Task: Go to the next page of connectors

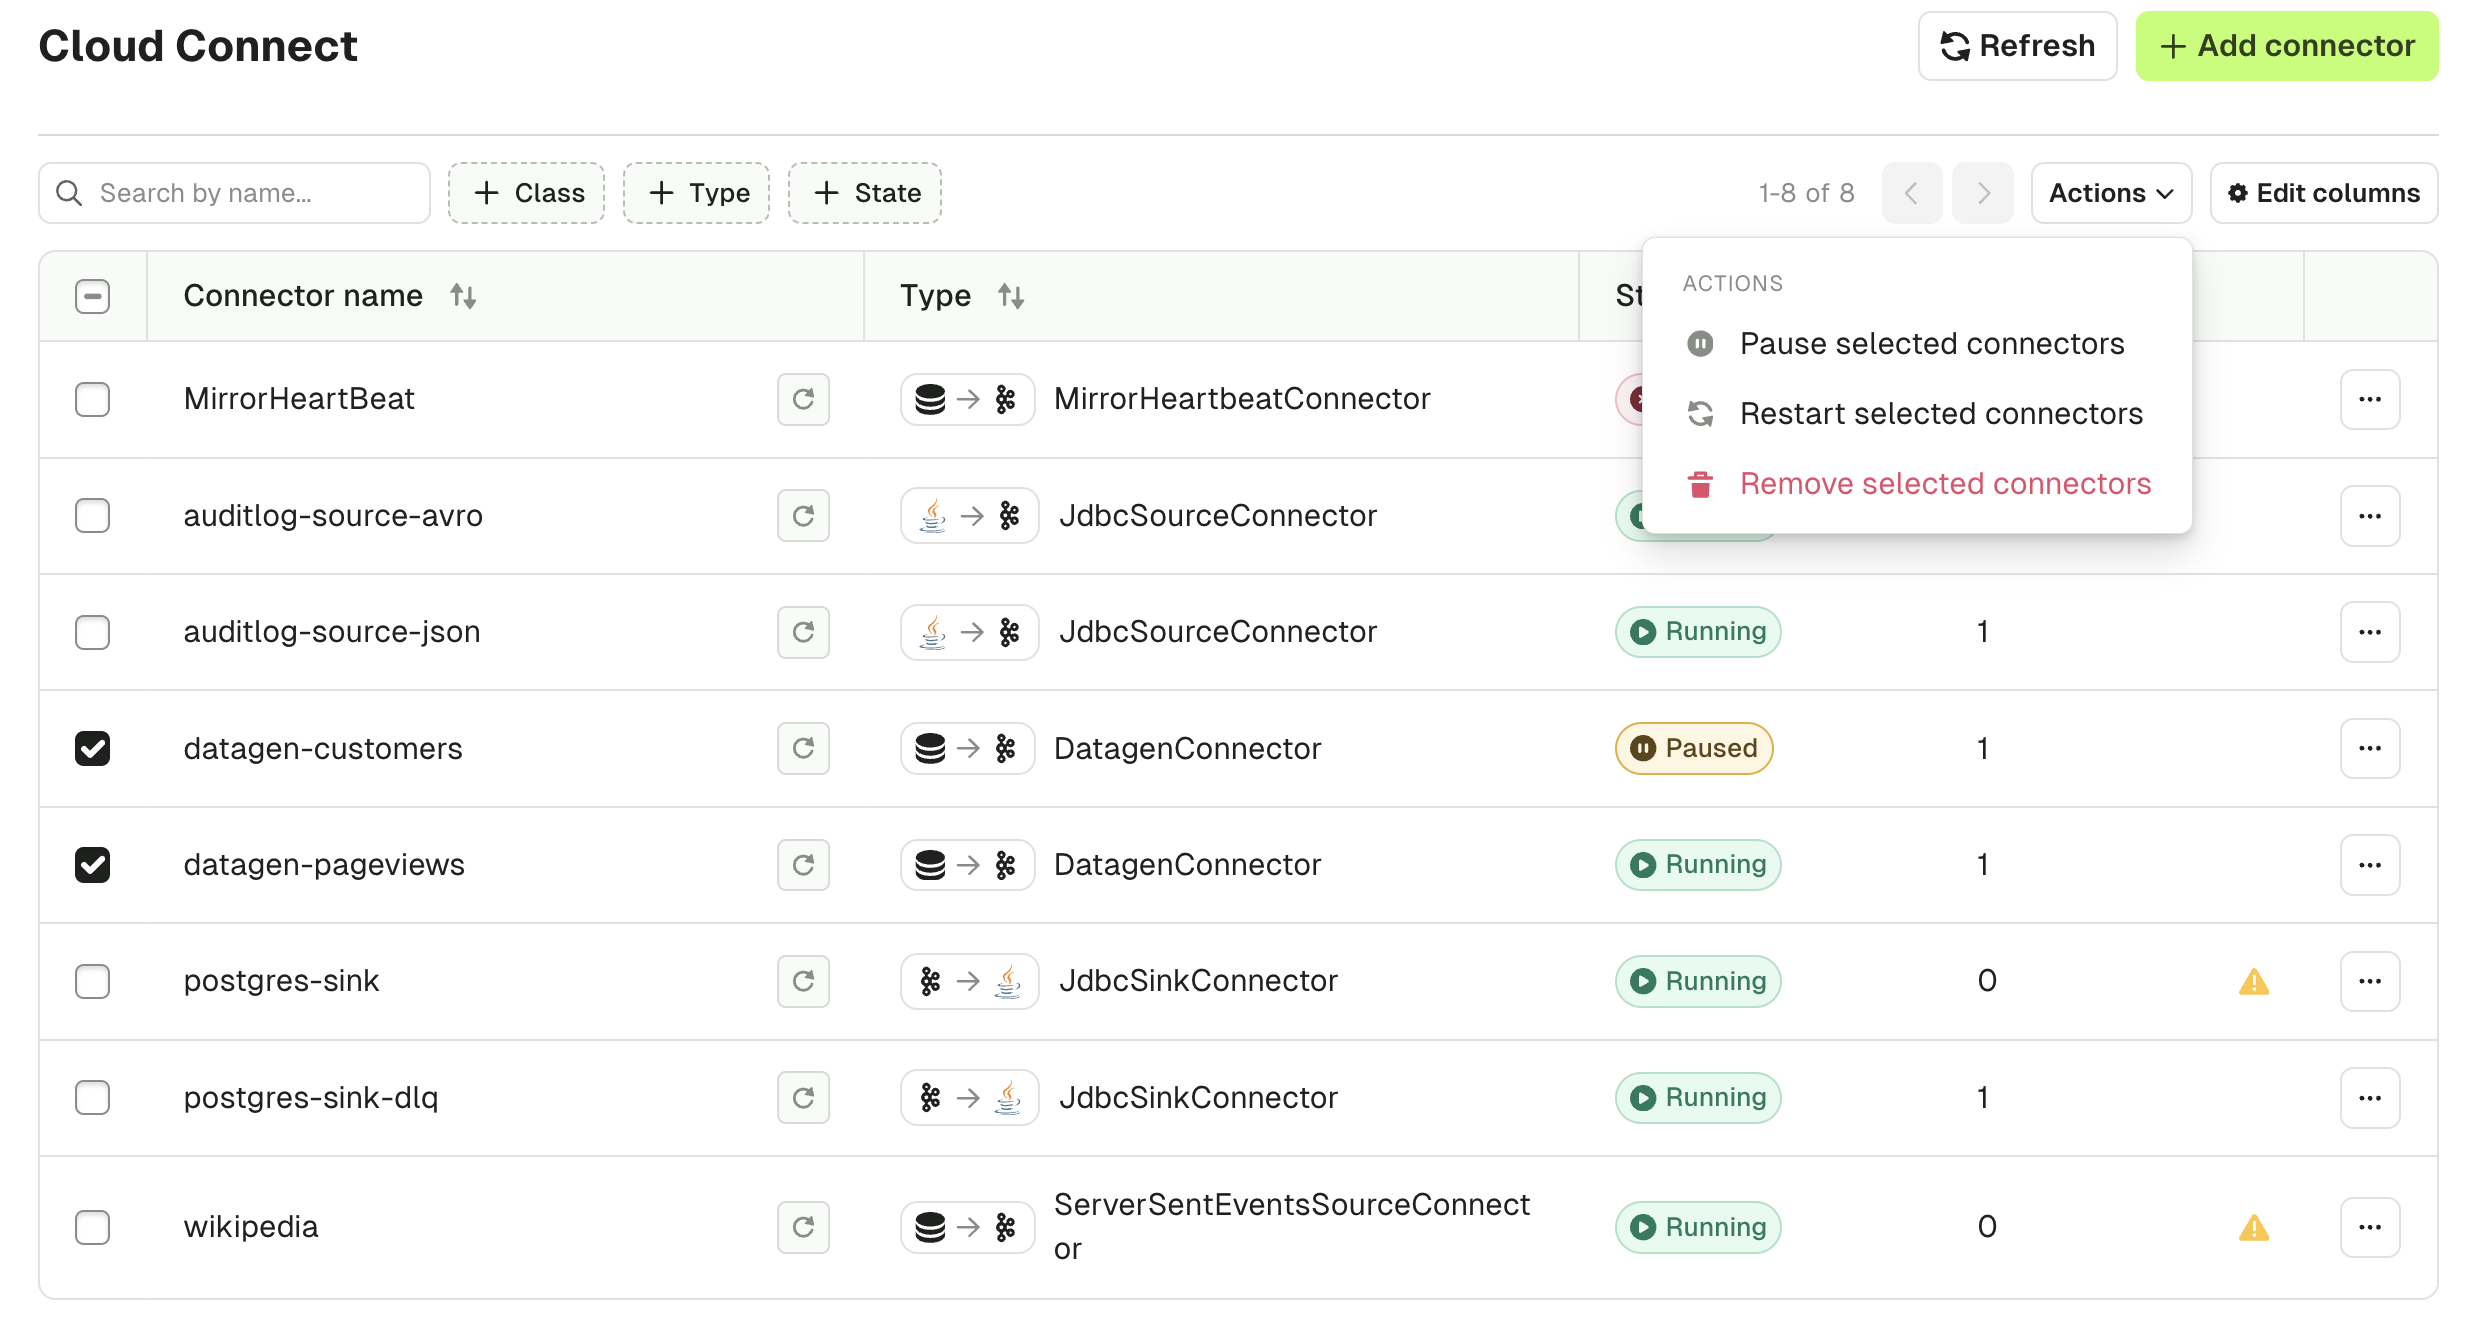Action: click(x=1983, y=193)
